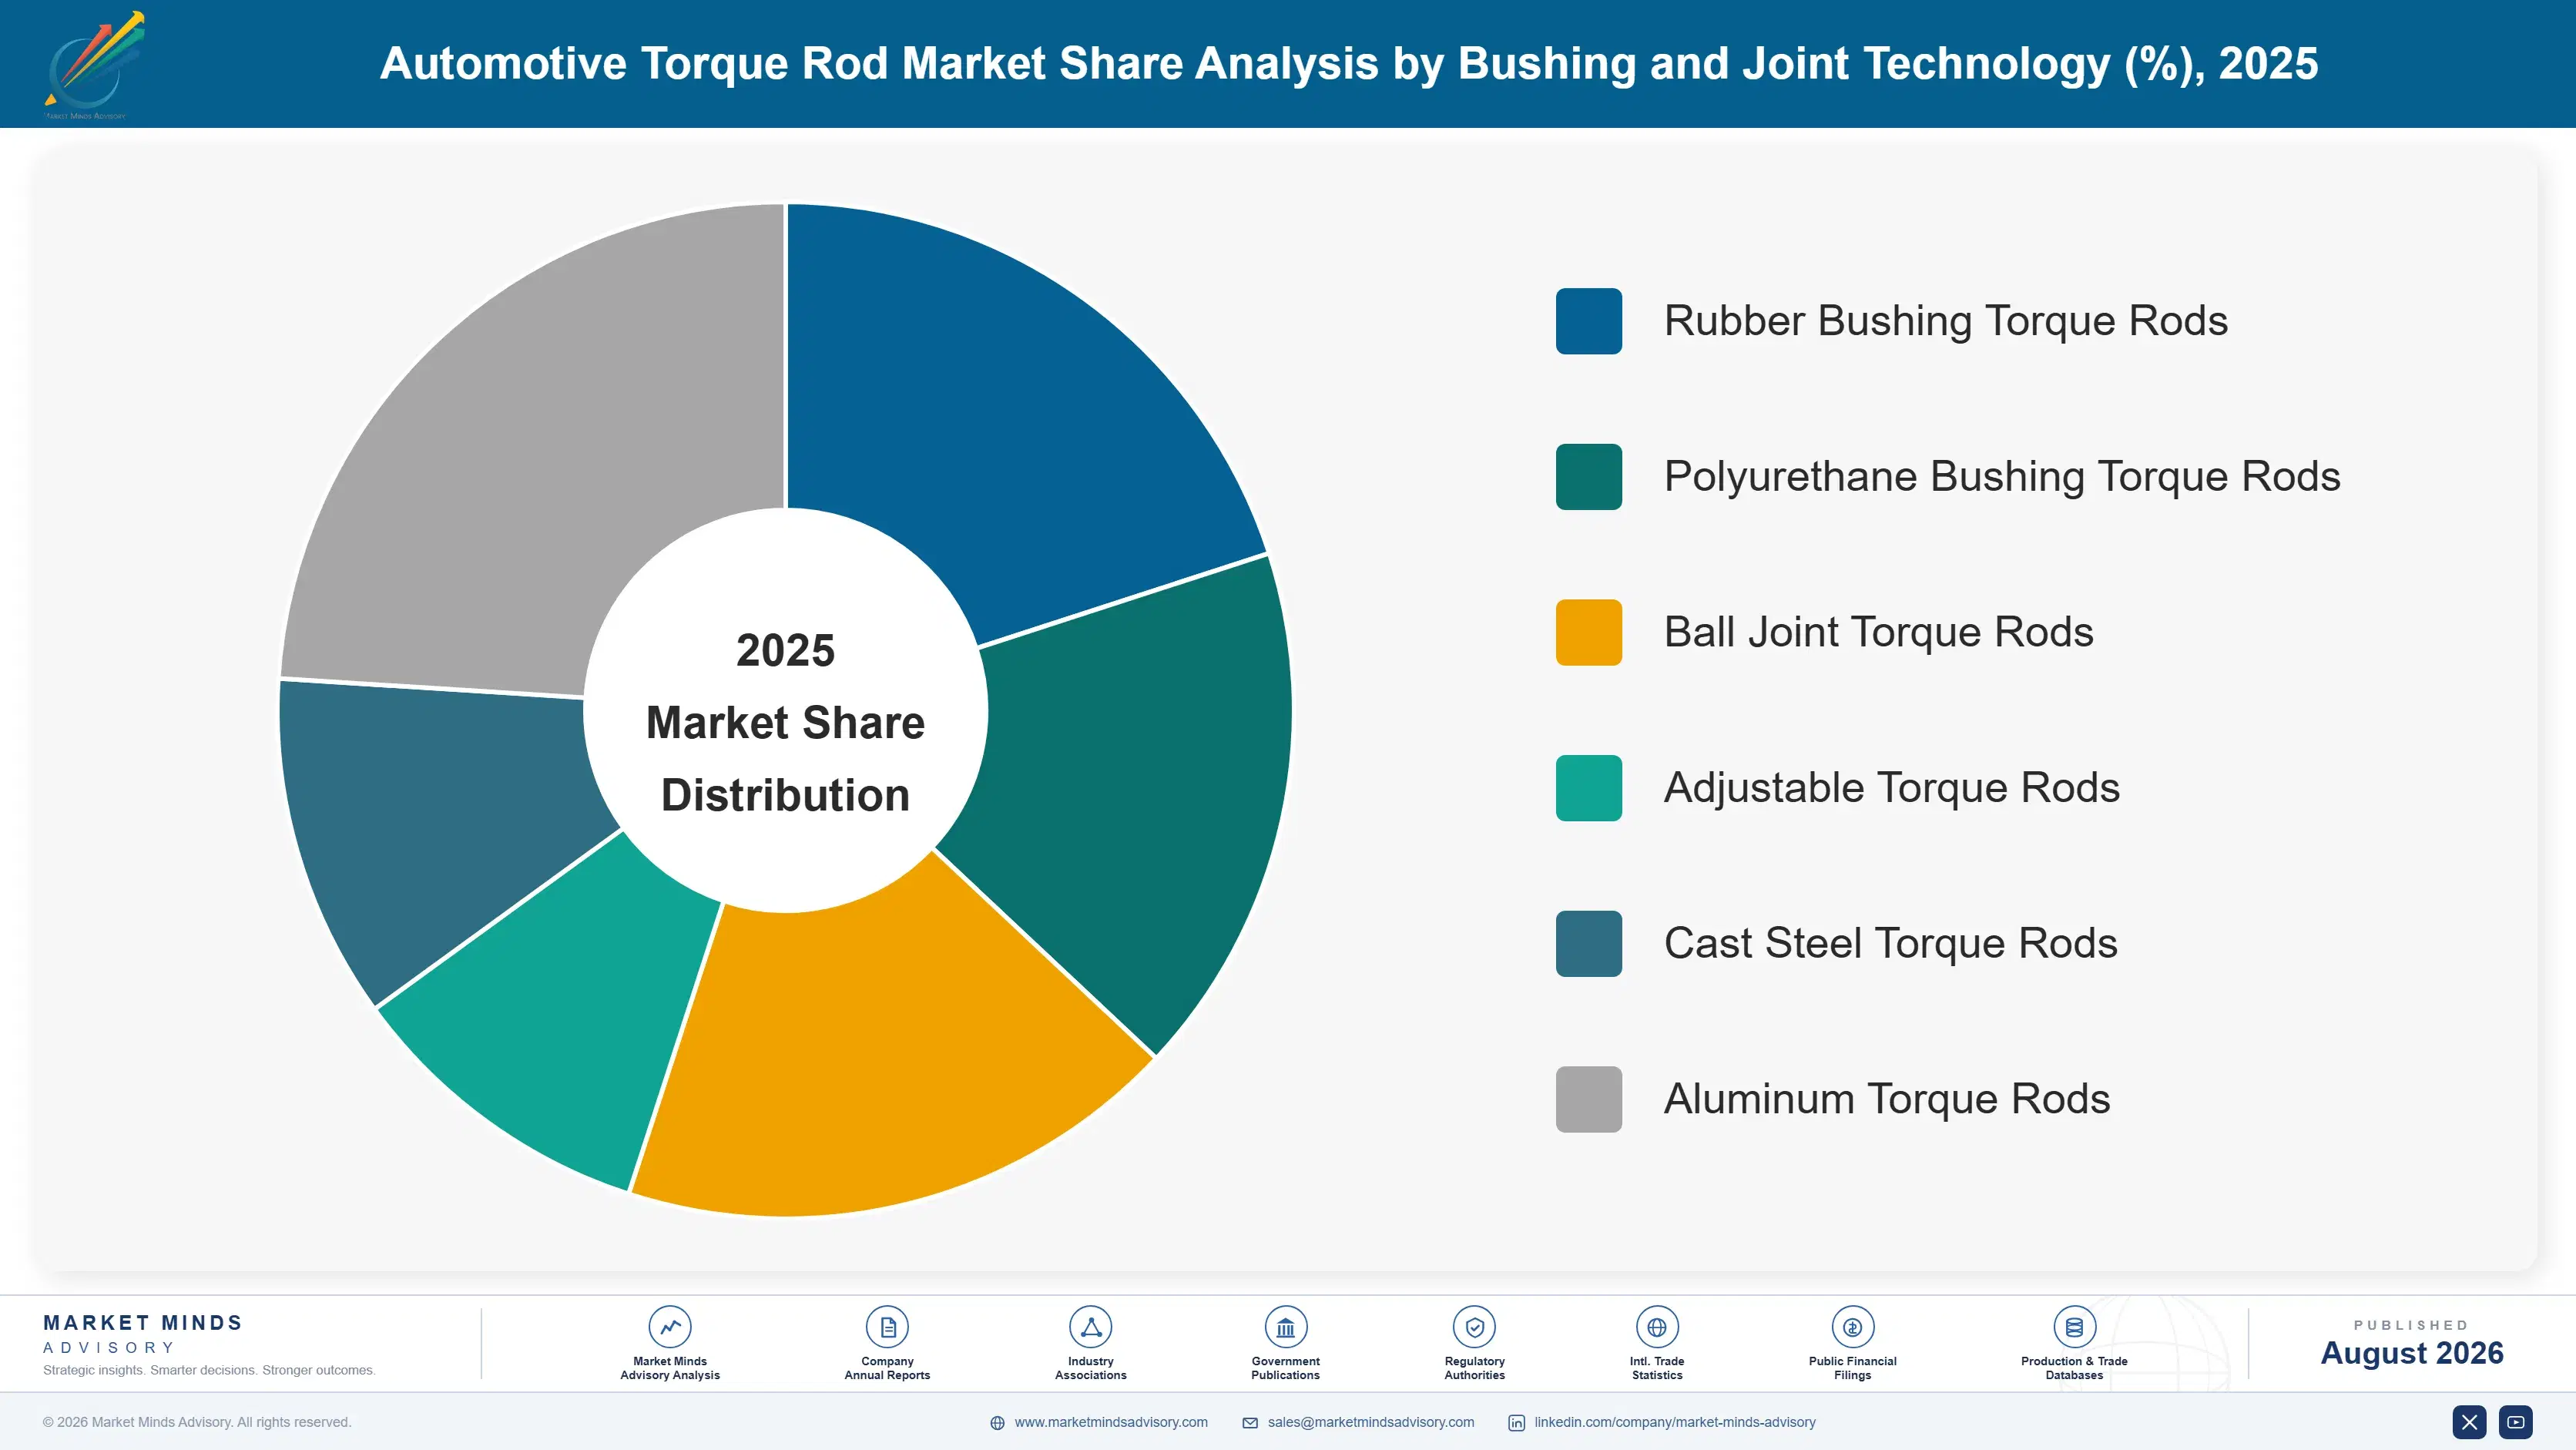Click the Intl. Trade Statistics globe icon

[1656, 1327]
